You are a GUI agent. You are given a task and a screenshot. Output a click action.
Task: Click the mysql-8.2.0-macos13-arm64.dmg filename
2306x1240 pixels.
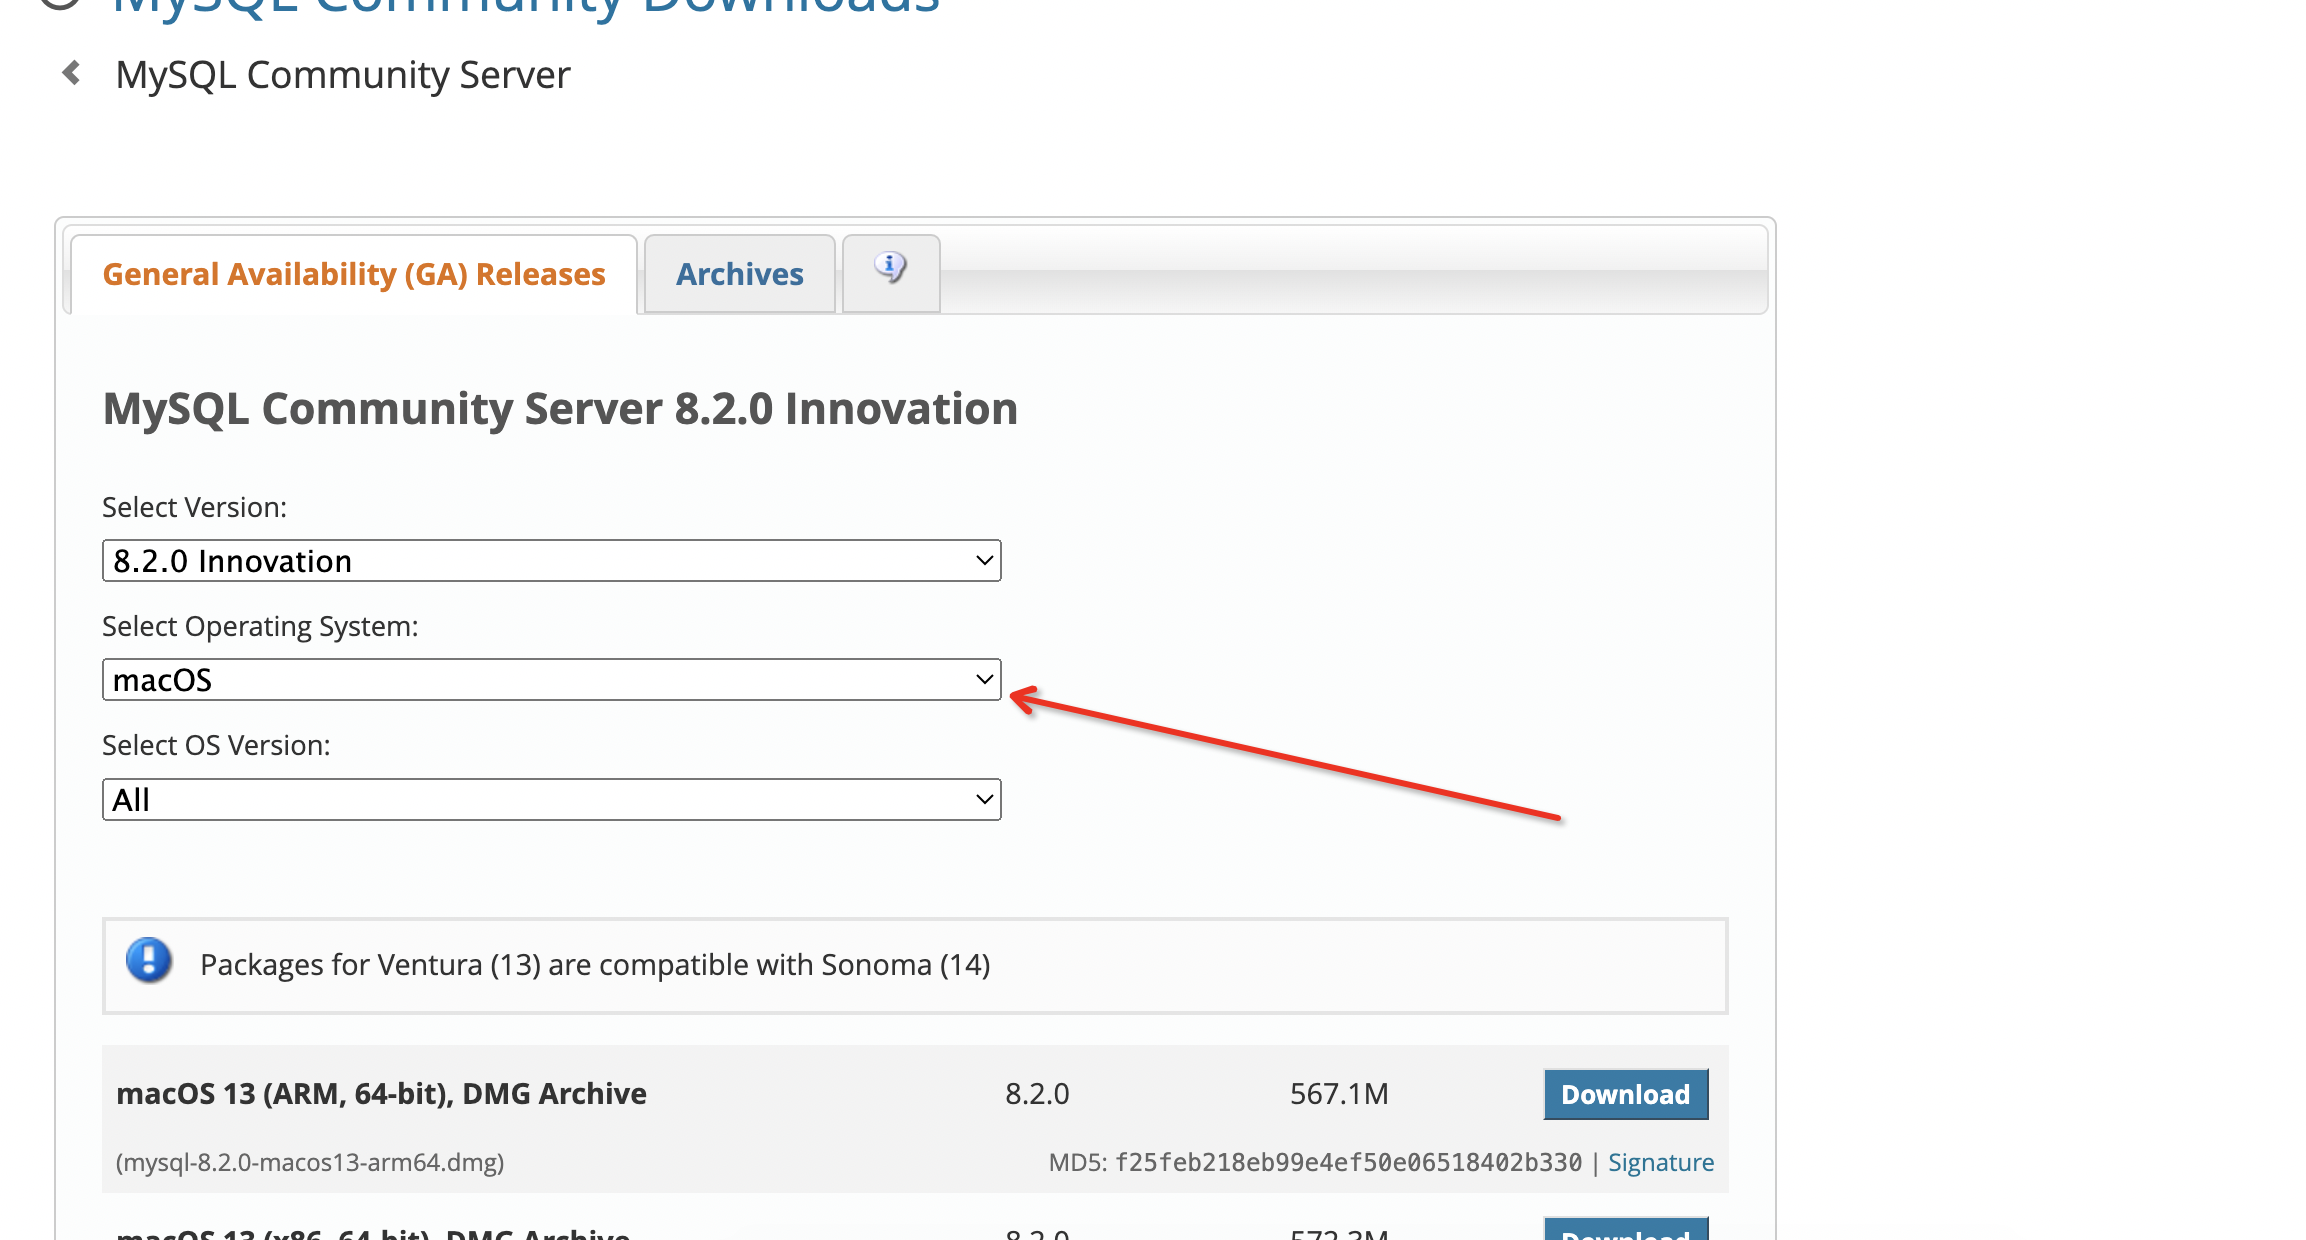click(x=310, y=1162)
